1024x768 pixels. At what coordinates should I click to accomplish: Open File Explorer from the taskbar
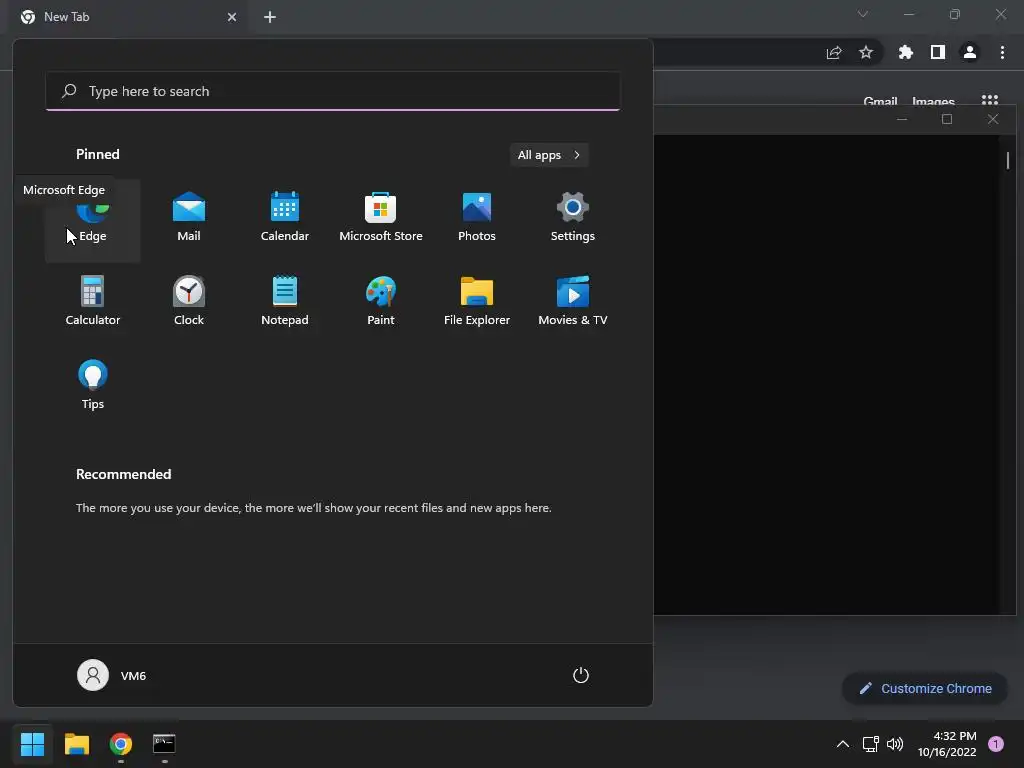(x=77, y=744)
